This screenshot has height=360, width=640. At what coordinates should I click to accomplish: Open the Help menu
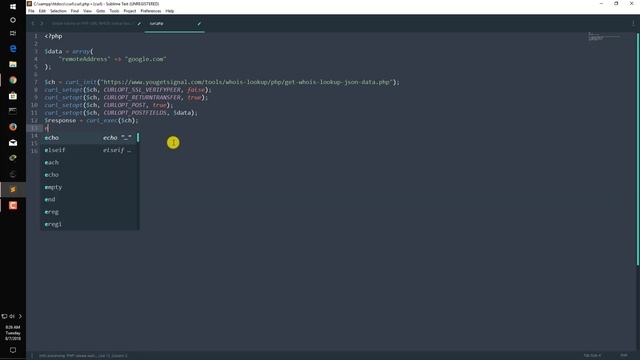170,11
